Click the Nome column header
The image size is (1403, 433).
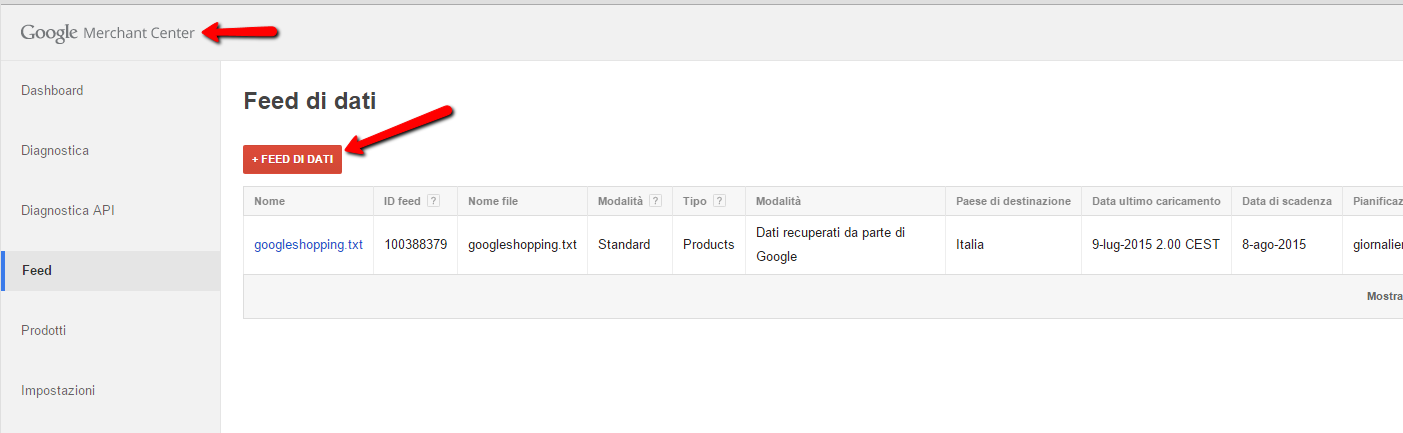270,201
